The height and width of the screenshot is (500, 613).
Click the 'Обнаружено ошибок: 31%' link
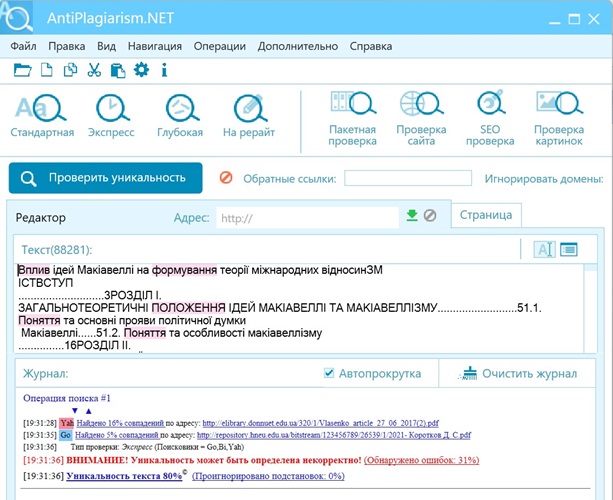coord(421,460)
